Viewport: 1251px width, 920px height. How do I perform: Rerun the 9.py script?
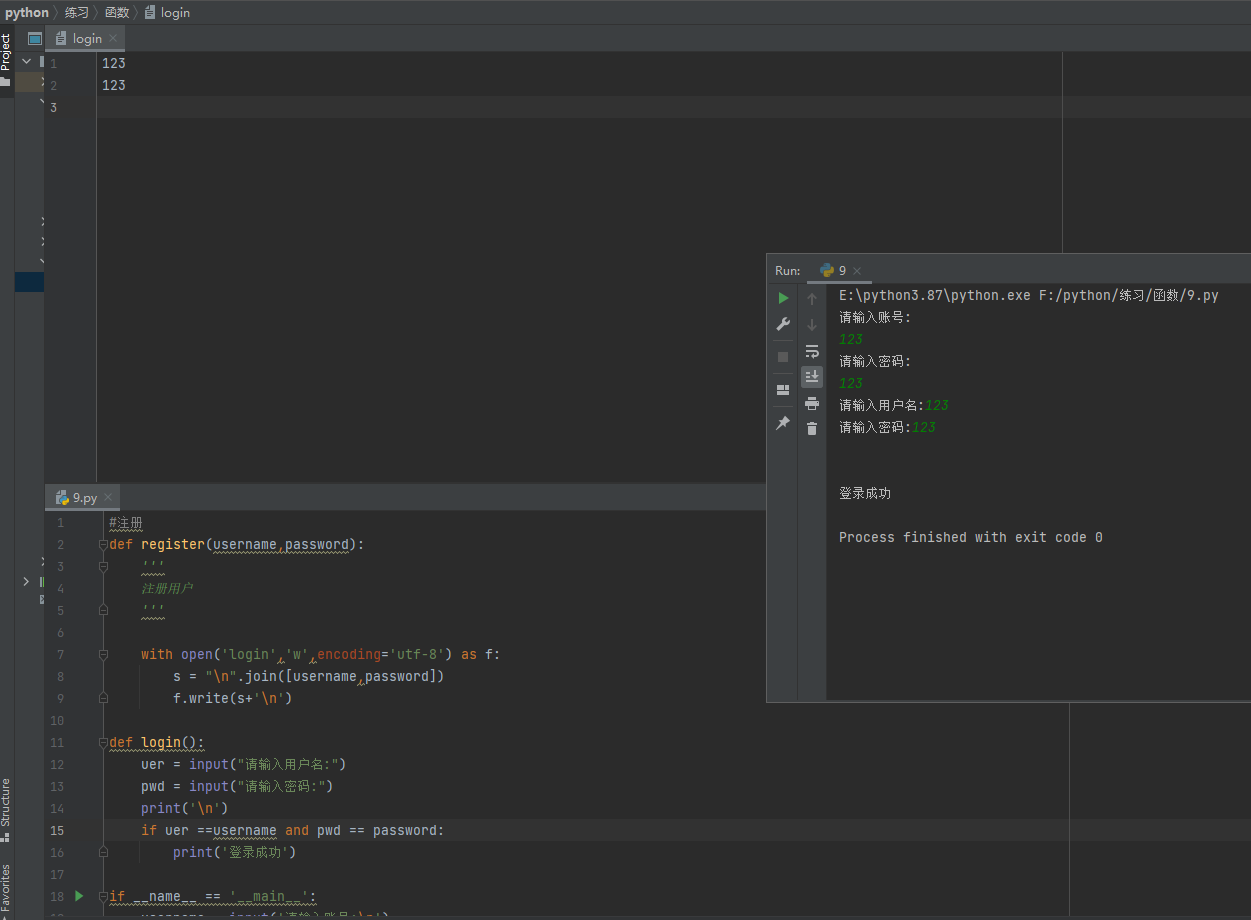pyautogui.click(x=783, y=297)
